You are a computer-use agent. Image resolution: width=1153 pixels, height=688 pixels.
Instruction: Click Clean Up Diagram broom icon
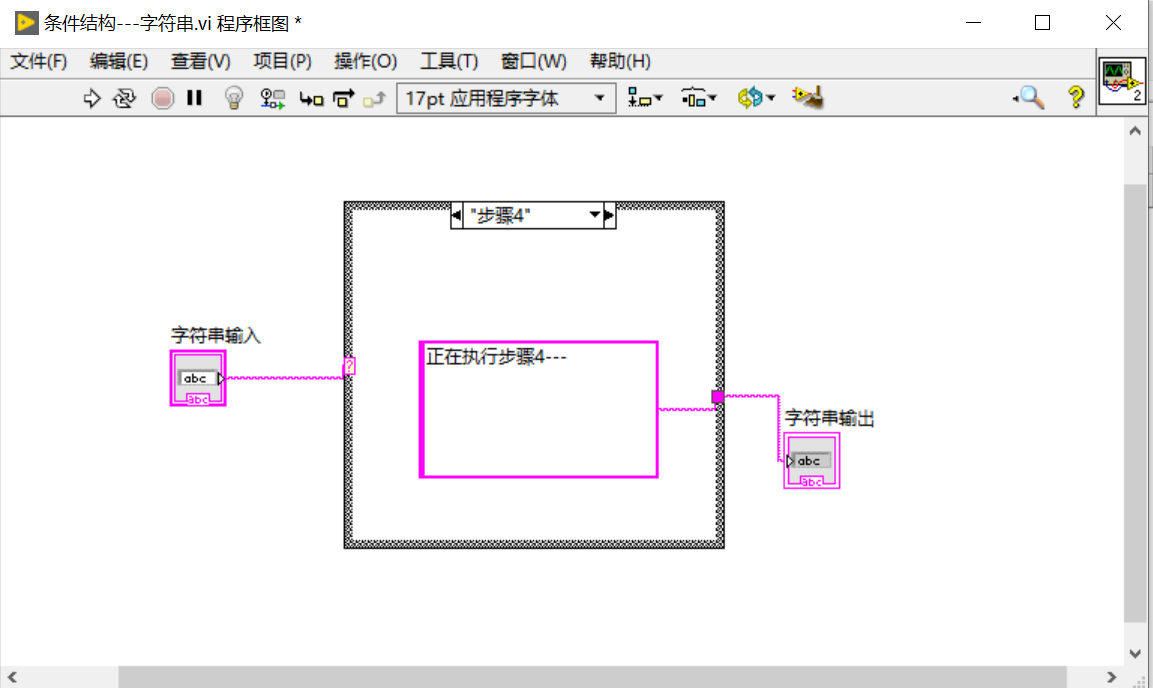pyautogui.click(x=807, y=97)
